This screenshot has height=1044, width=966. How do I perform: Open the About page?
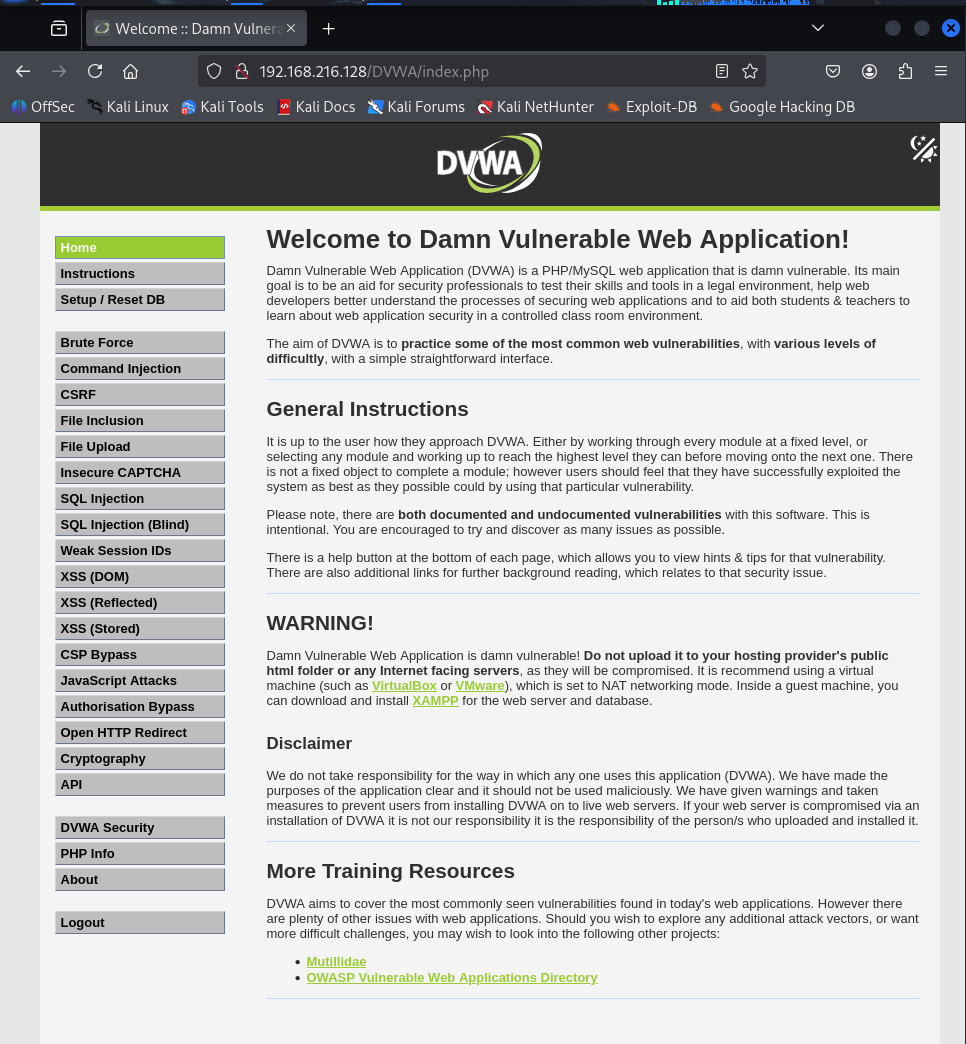[140, 879]
